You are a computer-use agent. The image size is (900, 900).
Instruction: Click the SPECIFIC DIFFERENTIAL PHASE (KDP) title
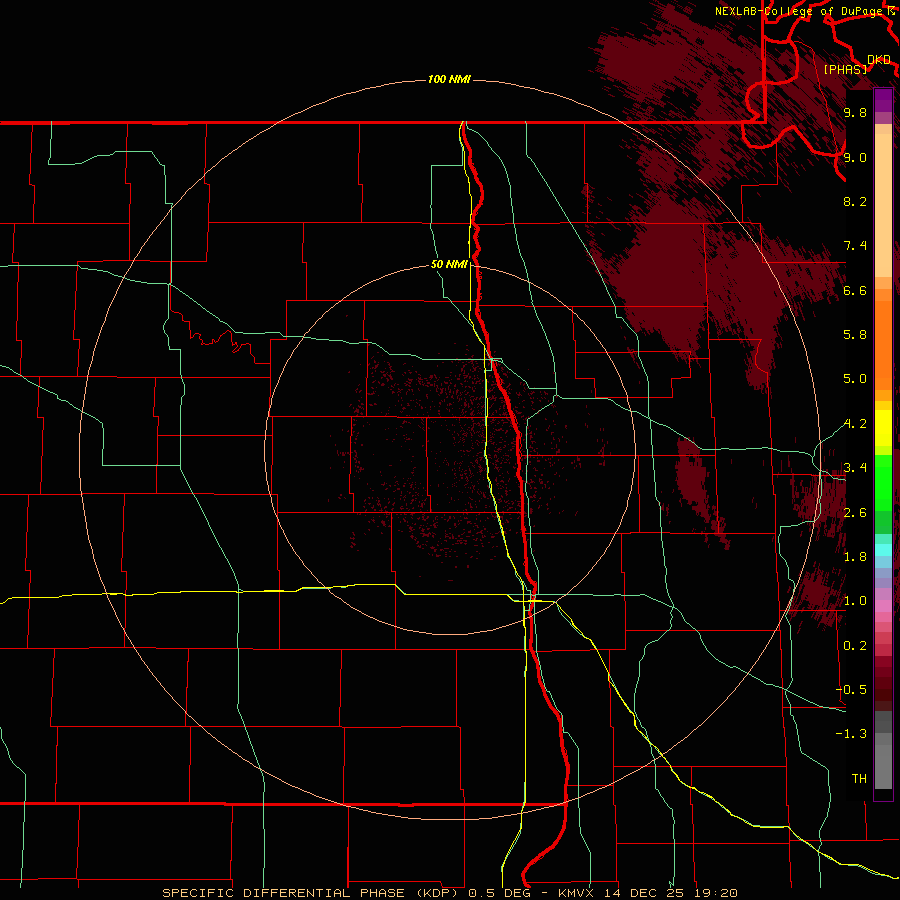312,893
